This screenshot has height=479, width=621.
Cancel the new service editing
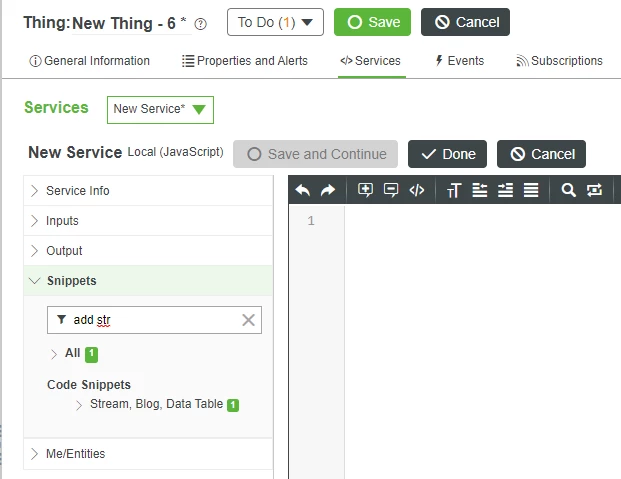(541, 154)
